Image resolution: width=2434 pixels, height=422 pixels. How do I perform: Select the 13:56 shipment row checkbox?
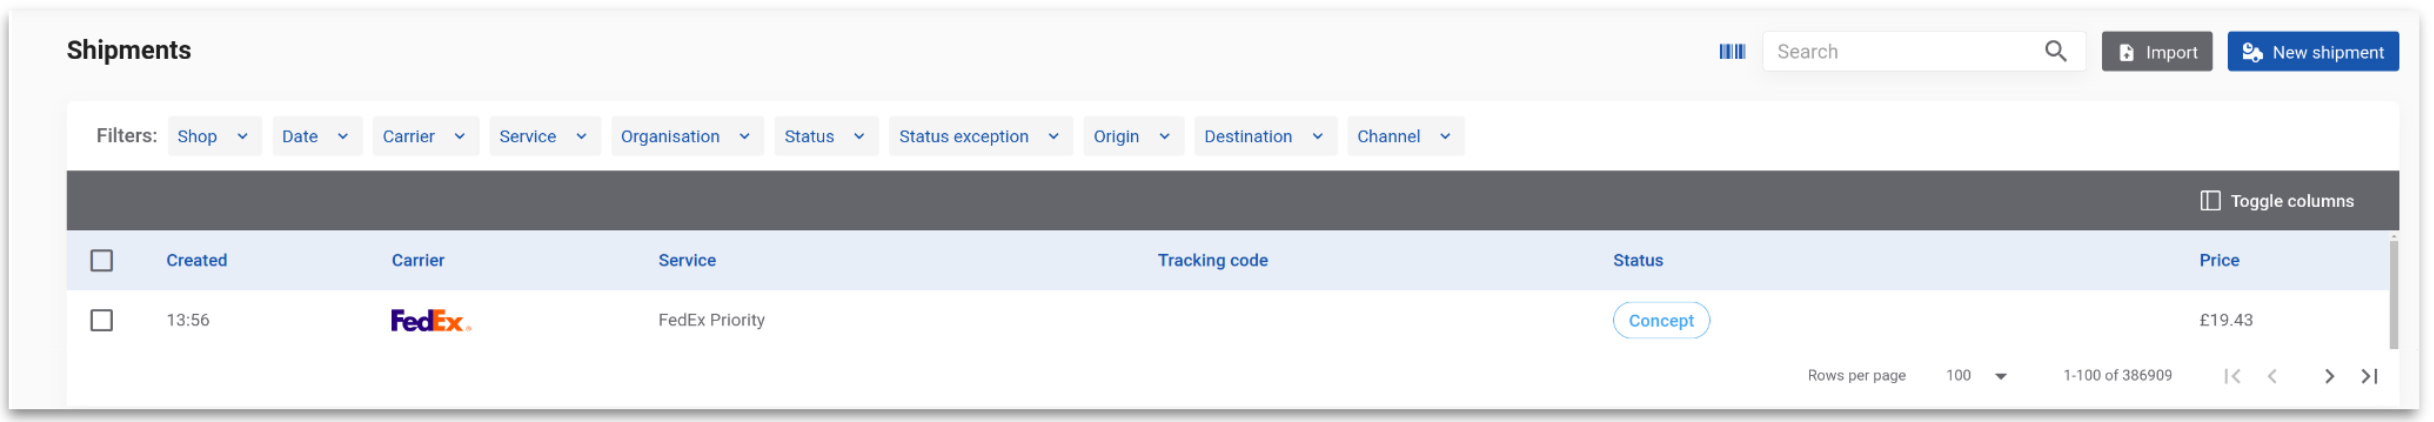(x=101, y=321)
